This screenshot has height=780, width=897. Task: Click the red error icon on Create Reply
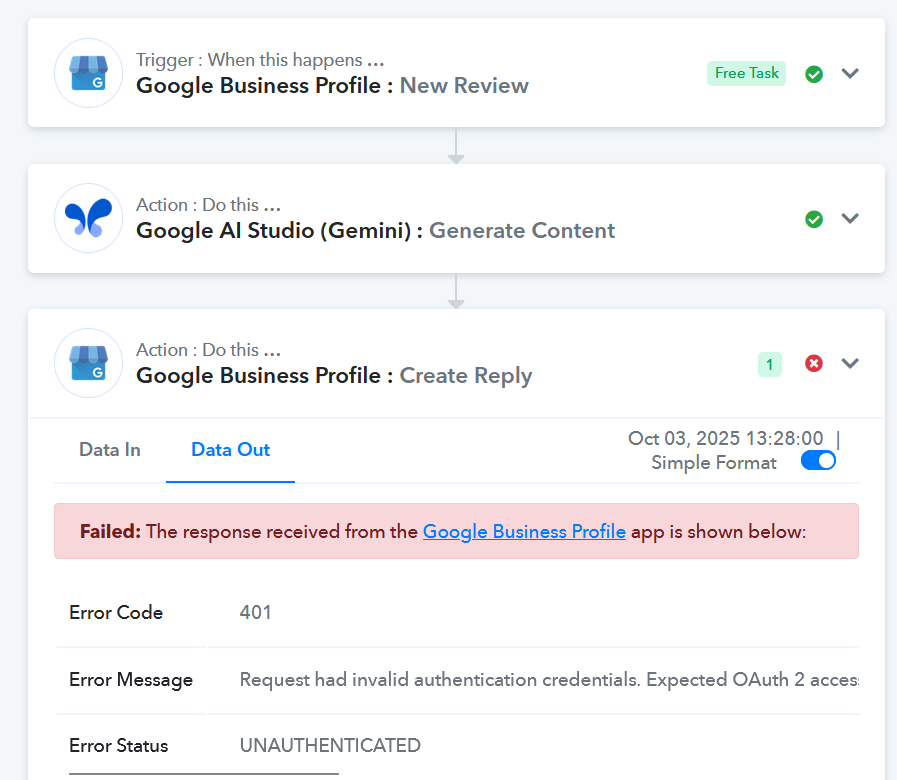coord(814,364)
